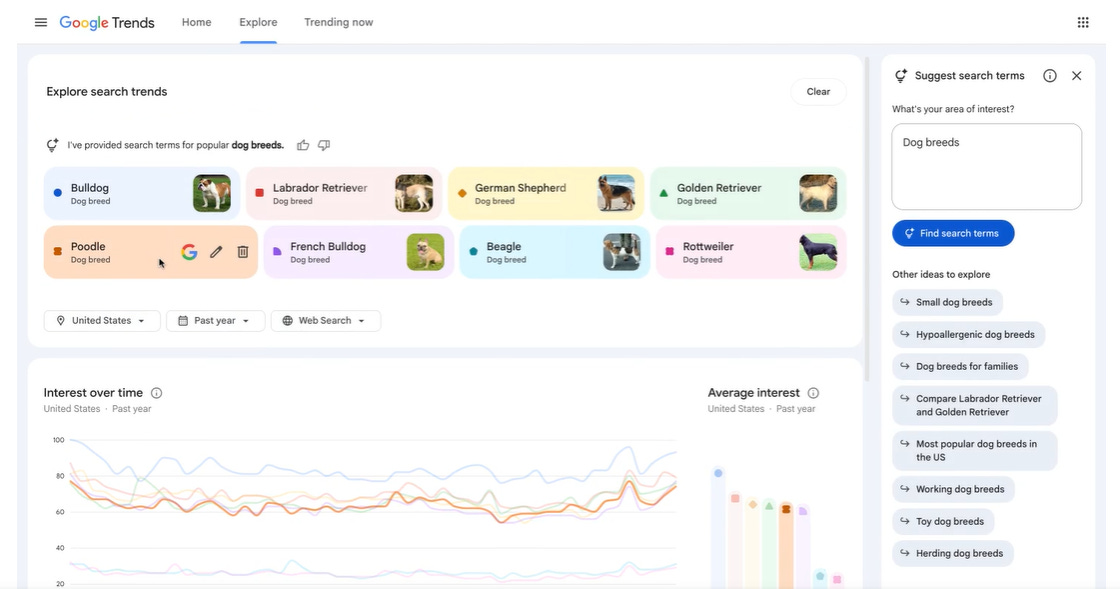Select the Poodle term label

pos(88,246)
